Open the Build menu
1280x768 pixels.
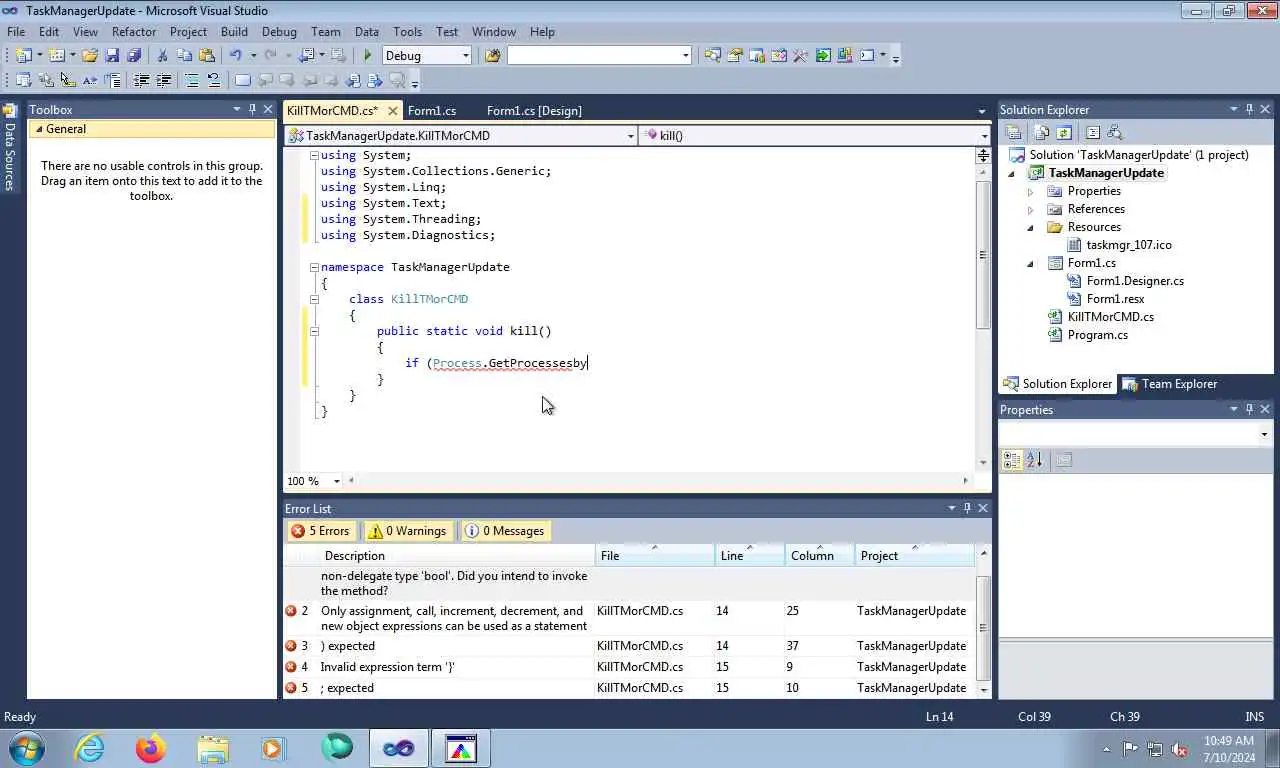[234, 32]
